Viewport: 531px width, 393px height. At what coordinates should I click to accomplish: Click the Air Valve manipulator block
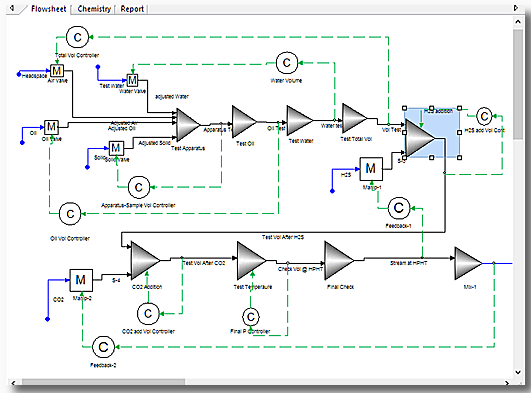(x=57, y=71)
